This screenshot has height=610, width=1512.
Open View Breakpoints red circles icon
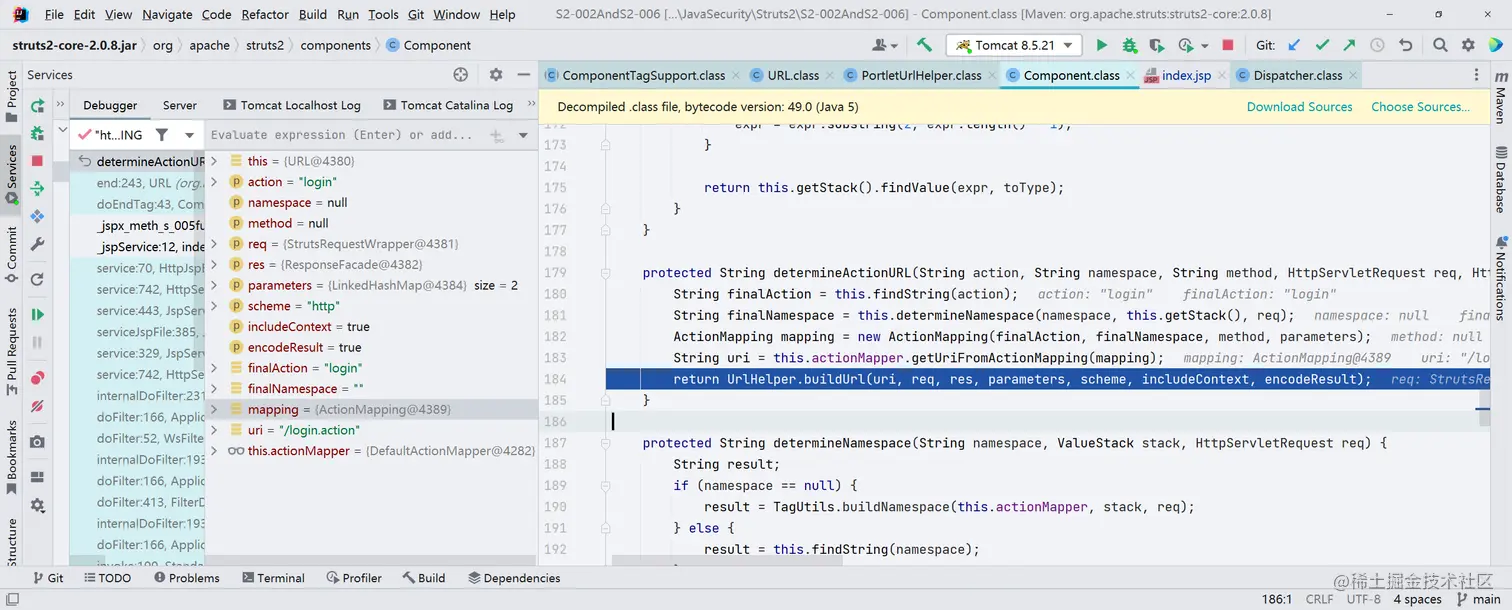pyautogui.click(x=38, y=378)
